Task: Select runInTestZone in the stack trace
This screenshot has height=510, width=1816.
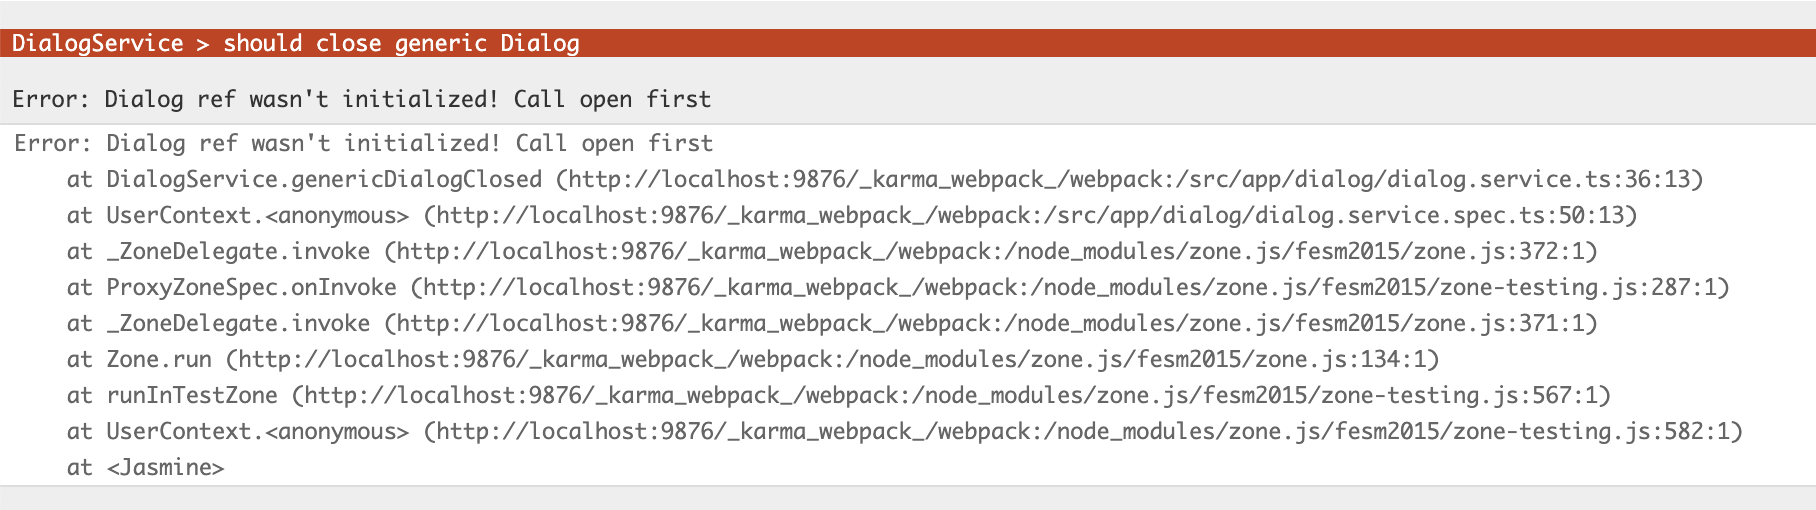Action: pyautogui.click(x=192, y=395)
